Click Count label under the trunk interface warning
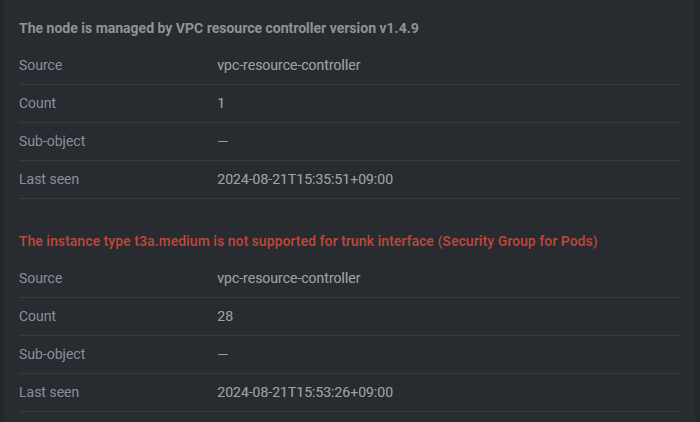 (38, 316)
